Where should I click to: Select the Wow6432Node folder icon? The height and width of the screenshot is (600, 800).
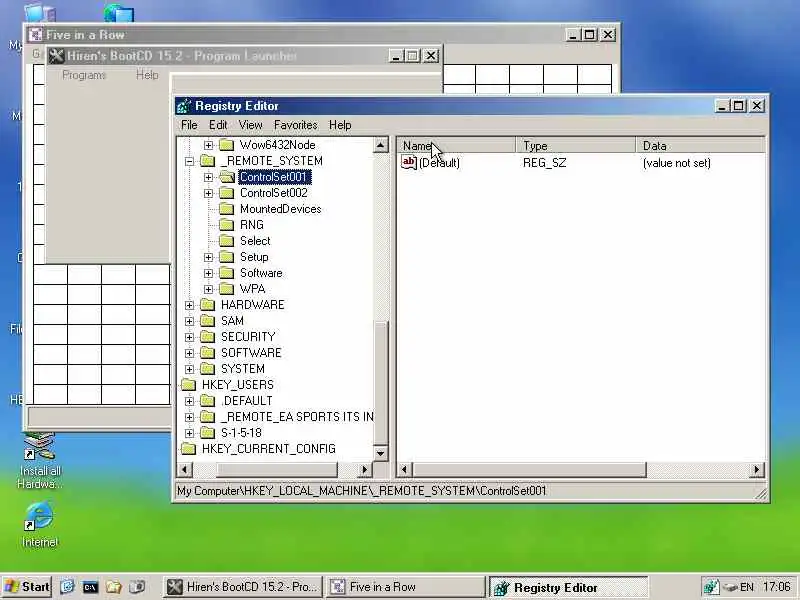[227, 145]
